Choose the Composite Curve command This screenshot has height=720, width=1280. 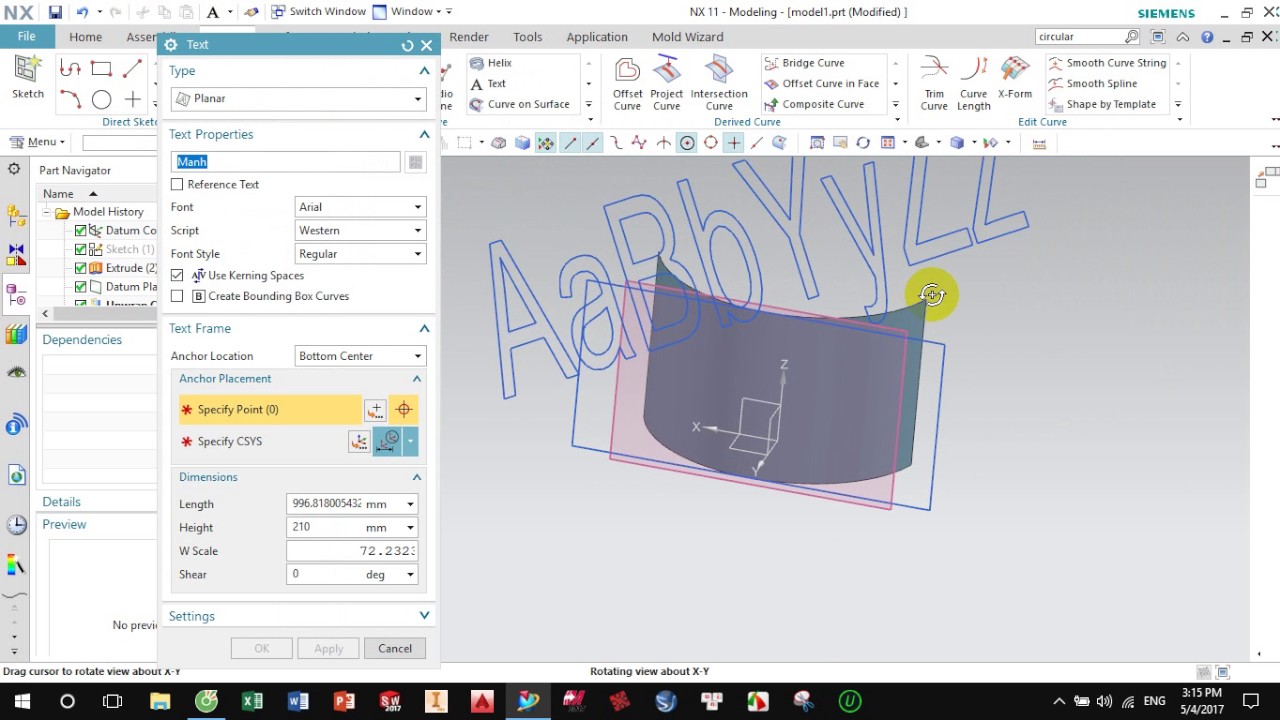click(814, 104)
